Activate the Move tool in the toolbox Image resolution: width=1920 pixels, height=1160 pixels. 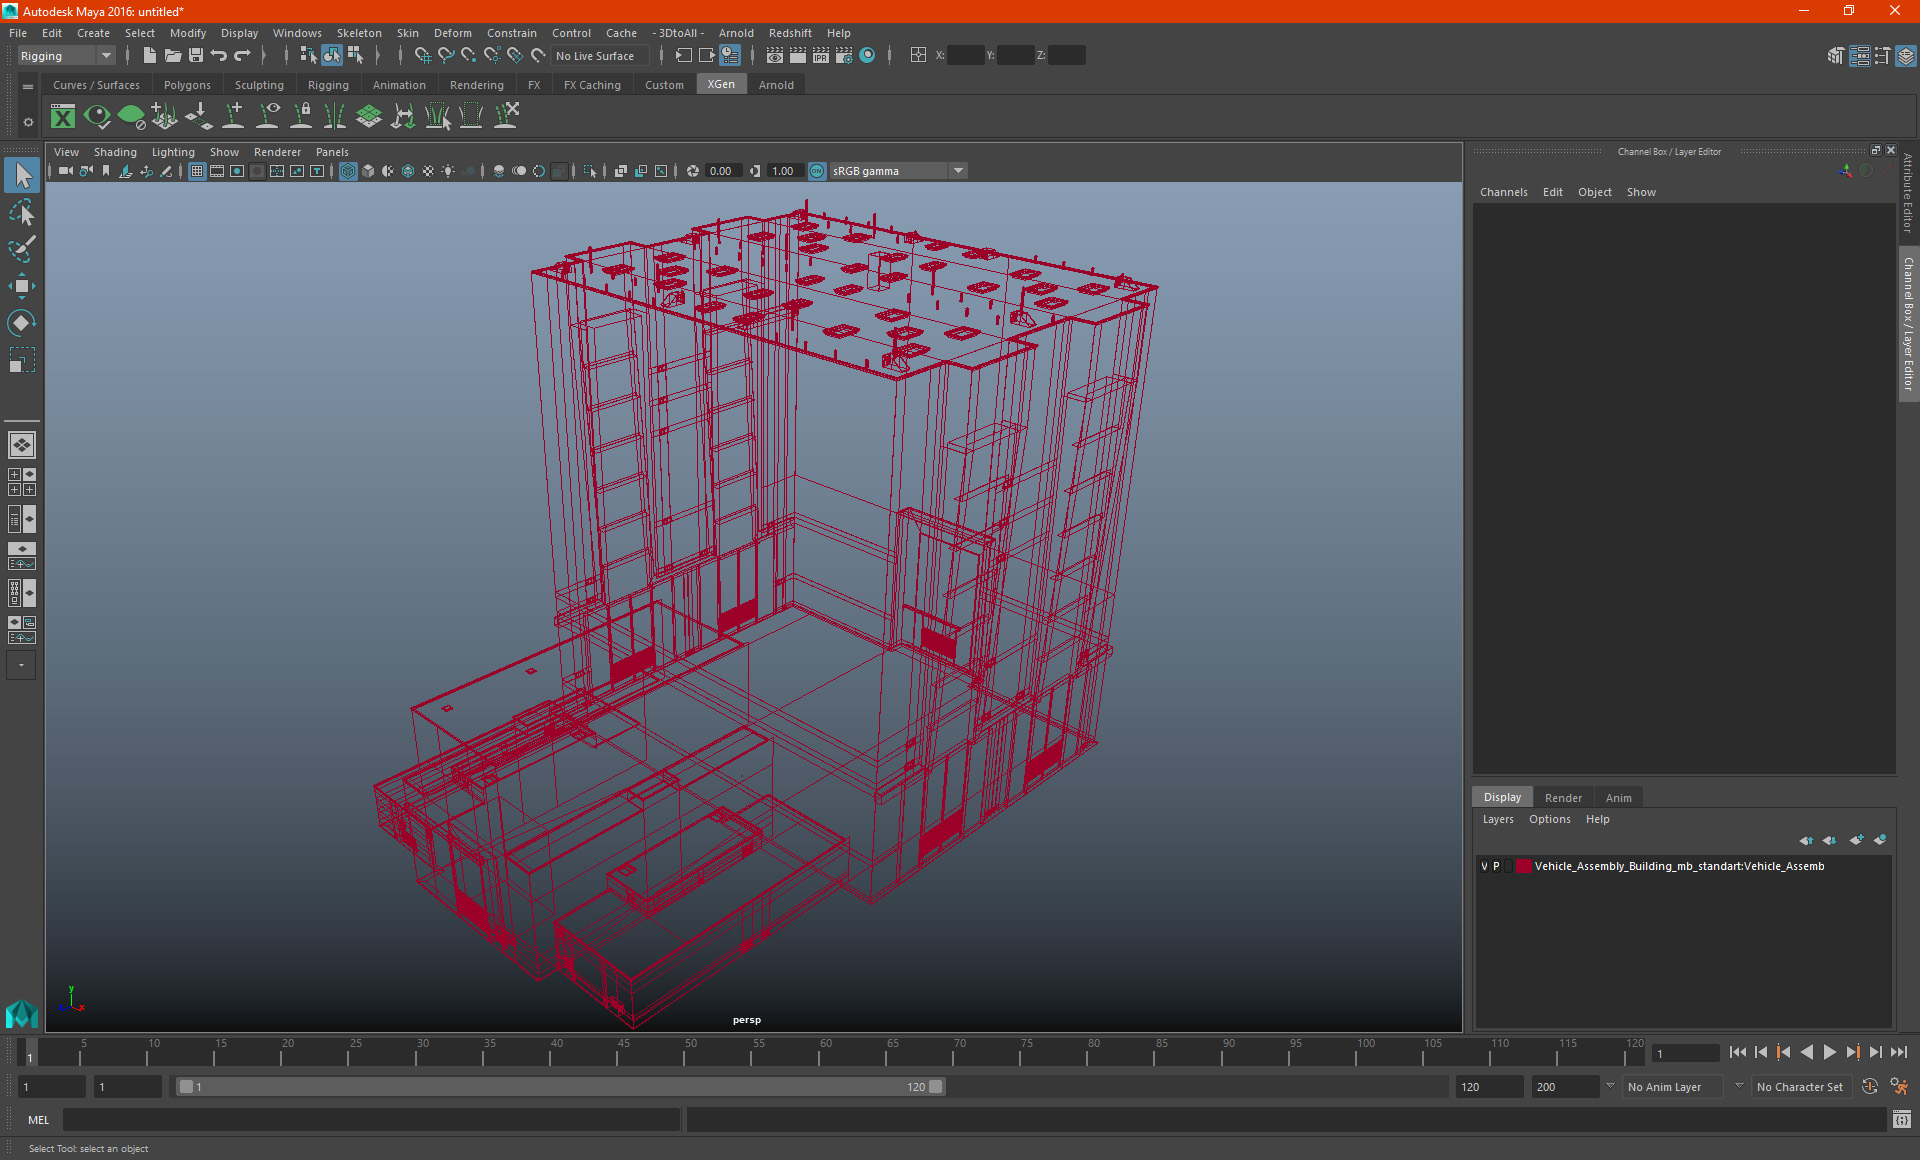coord(22,286)
